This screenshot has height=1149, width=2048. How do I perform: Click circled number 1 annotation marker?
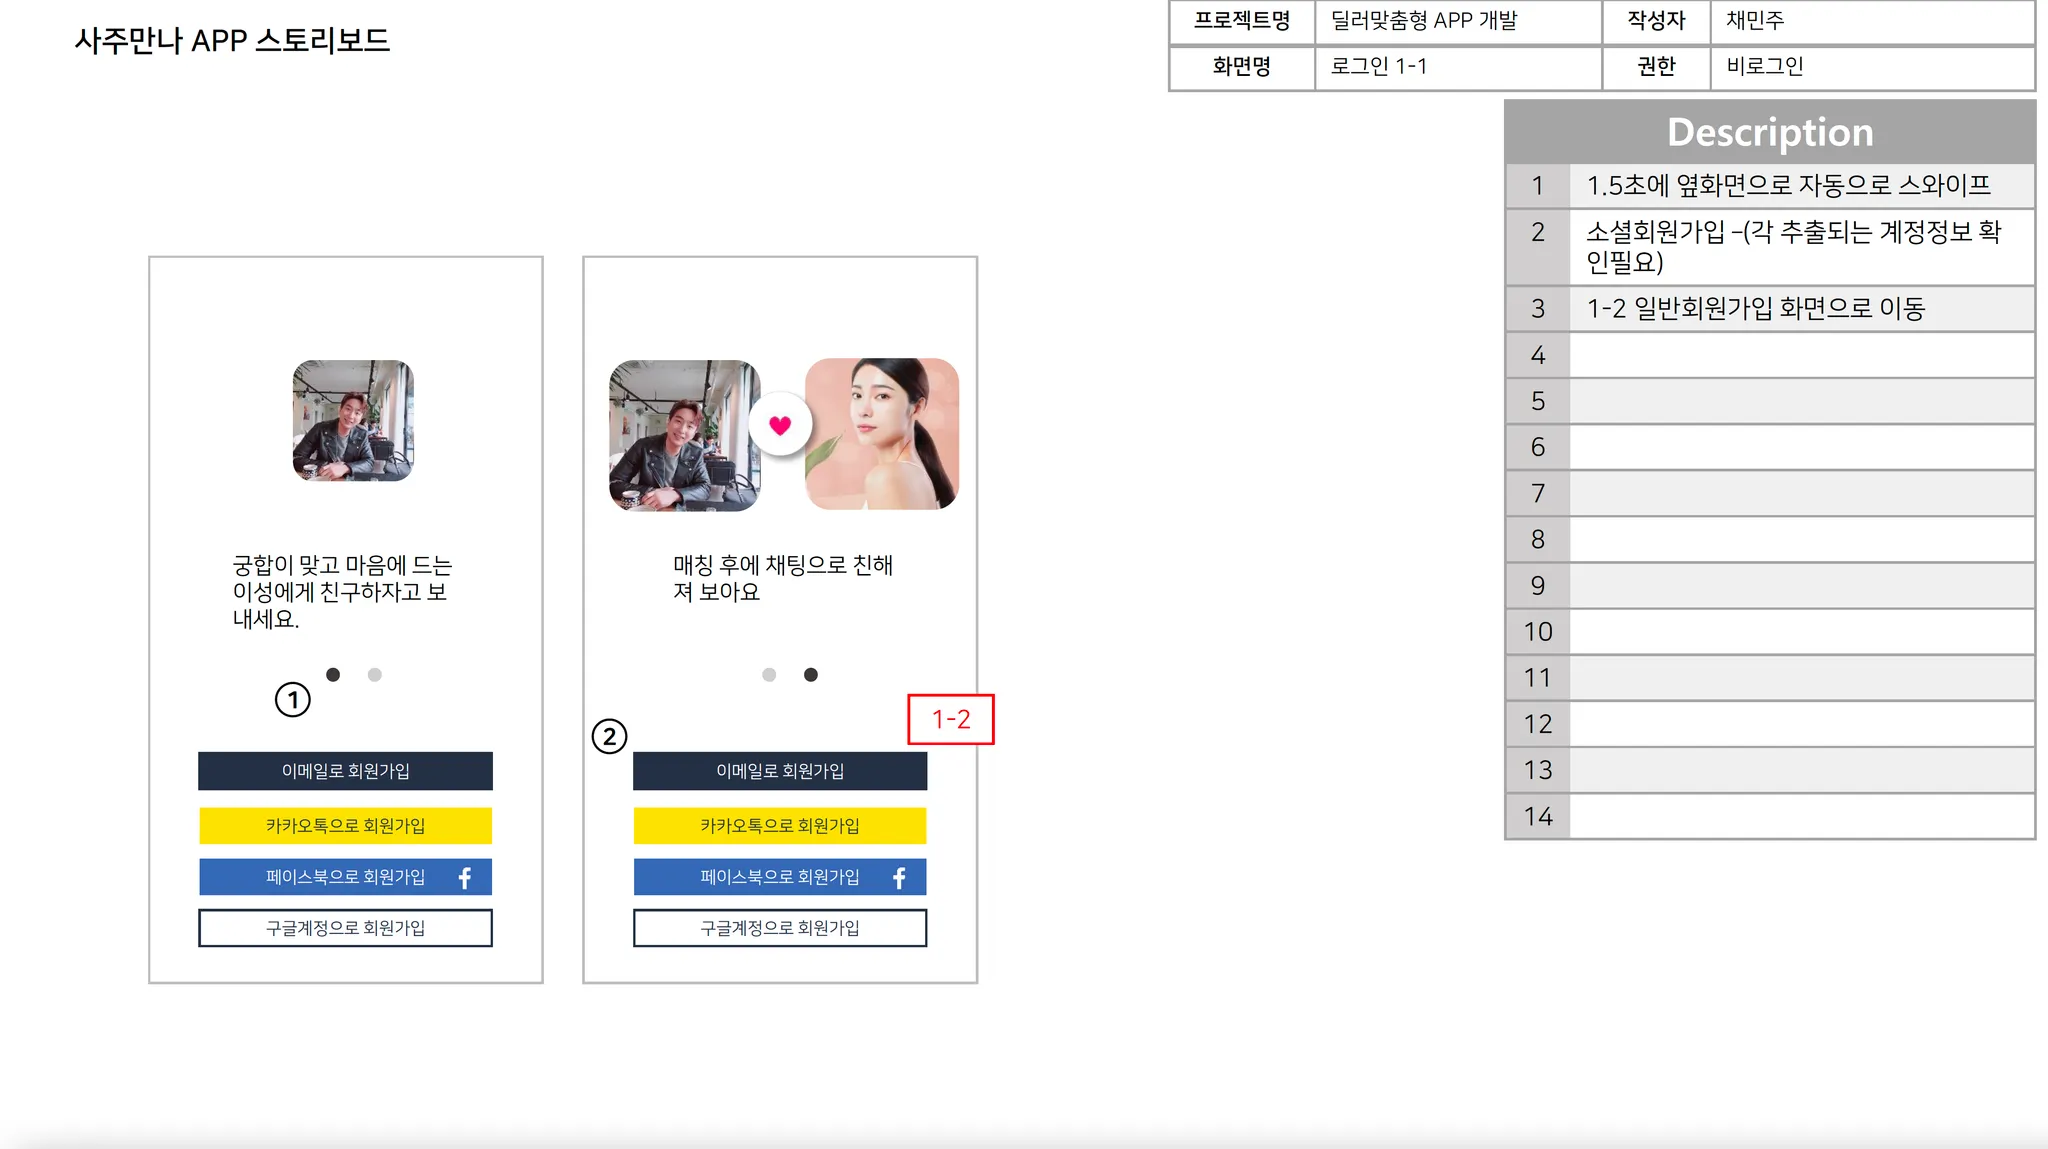pyautogui.click(x=293, y=699)
